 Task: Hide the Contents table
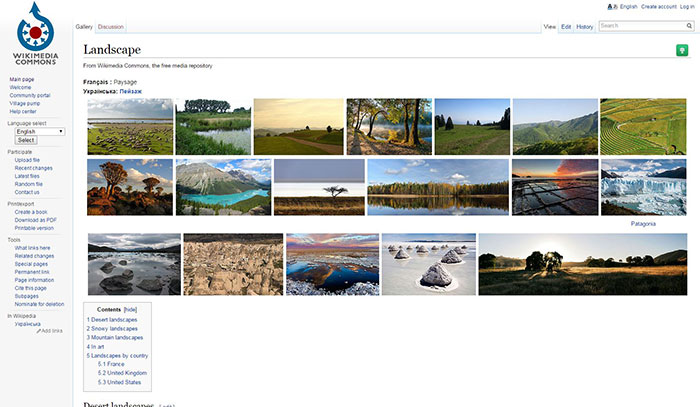[x=130, y=311]
